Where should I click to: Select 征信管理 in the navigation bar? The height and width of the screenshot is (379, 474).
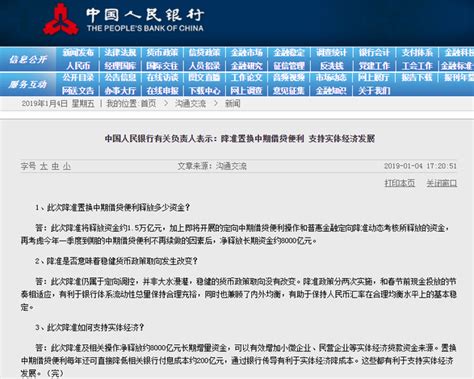point(289,66)
